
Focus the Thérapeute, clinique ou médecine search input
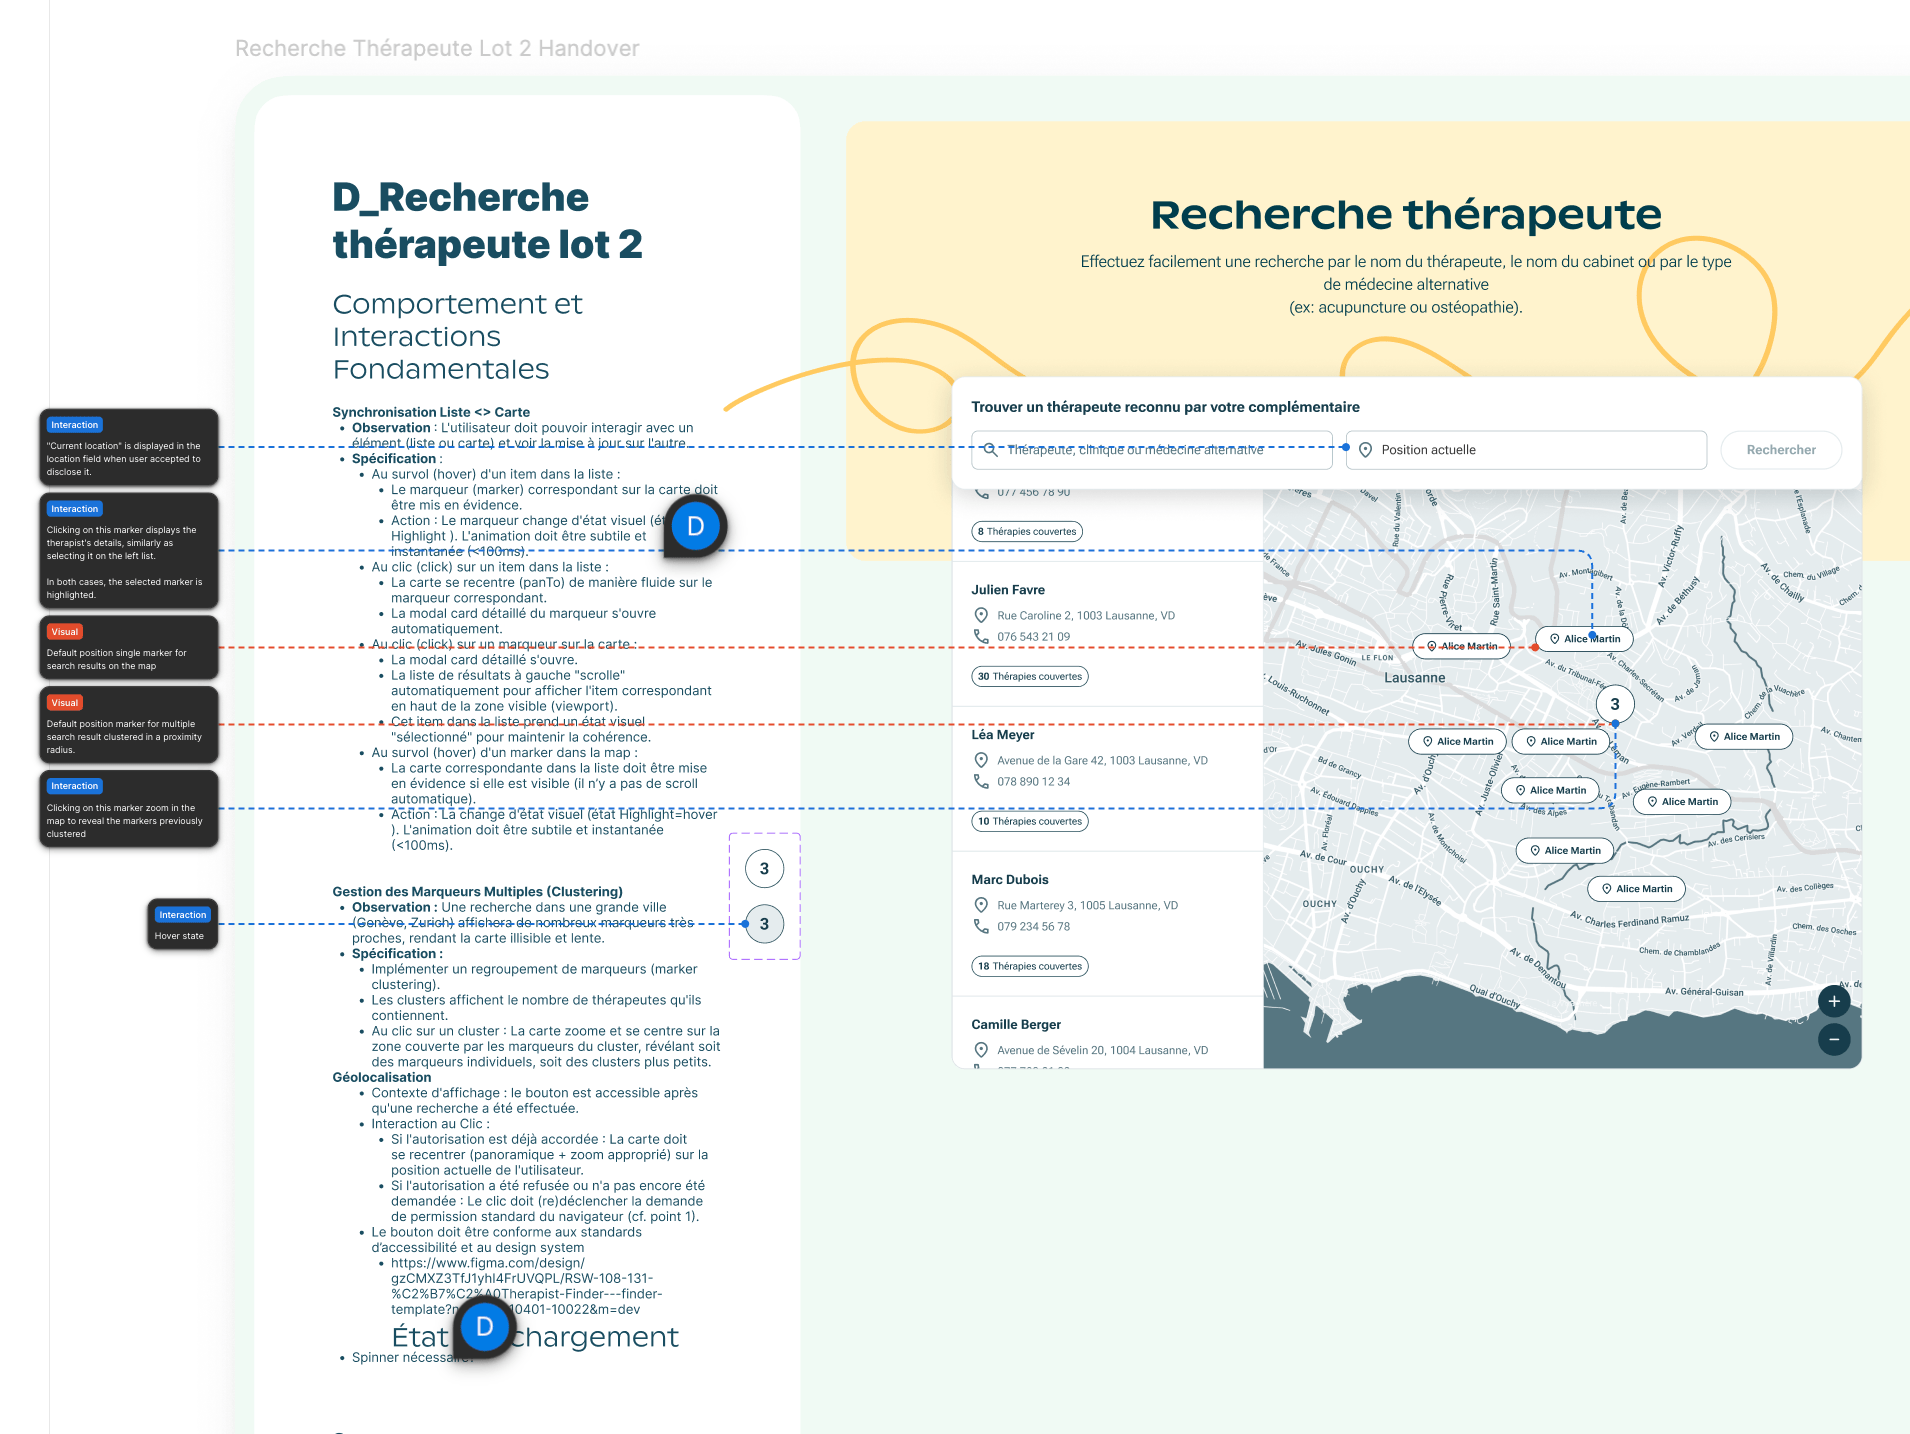(x=1160, y=450)
